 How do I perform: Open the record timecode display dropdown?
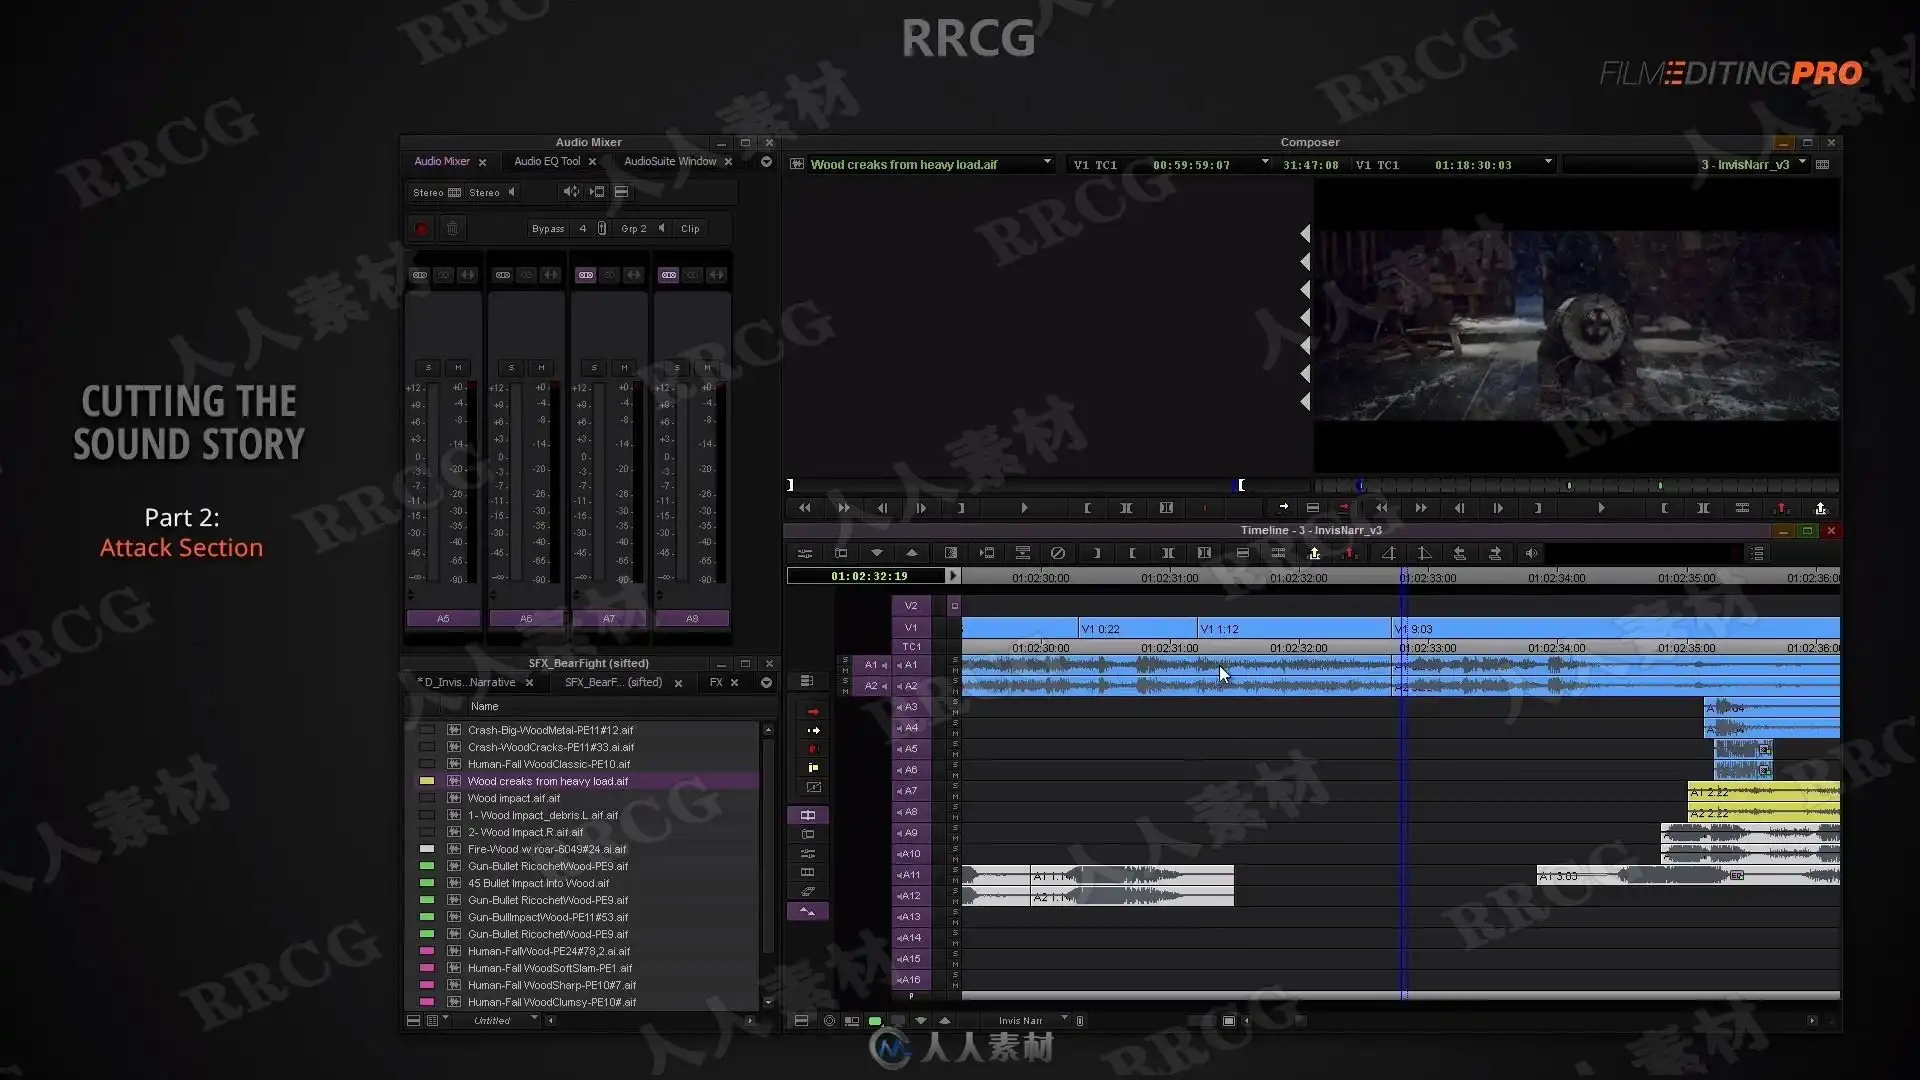(1548, 163)
